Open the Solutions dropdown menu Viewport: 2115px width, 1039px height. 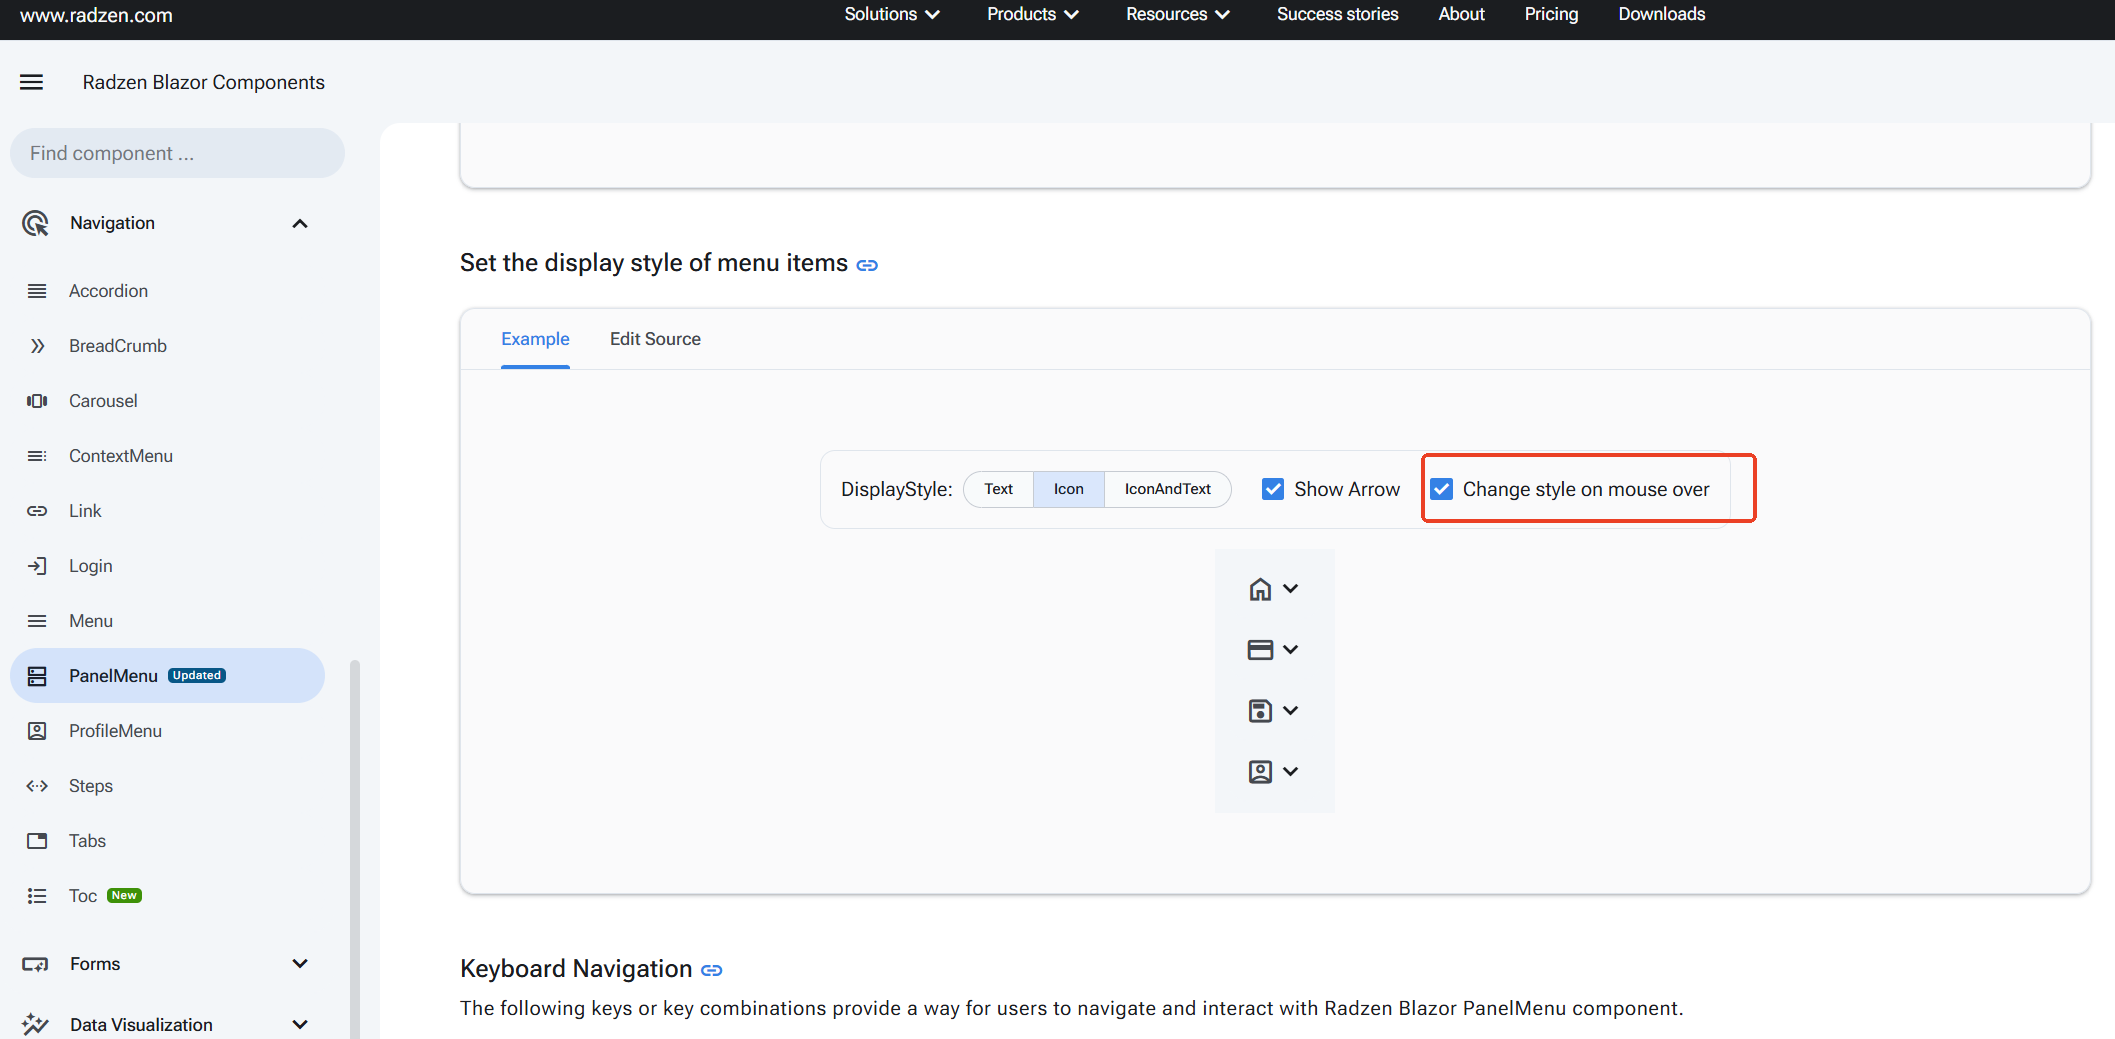click(x=891, y=14)
